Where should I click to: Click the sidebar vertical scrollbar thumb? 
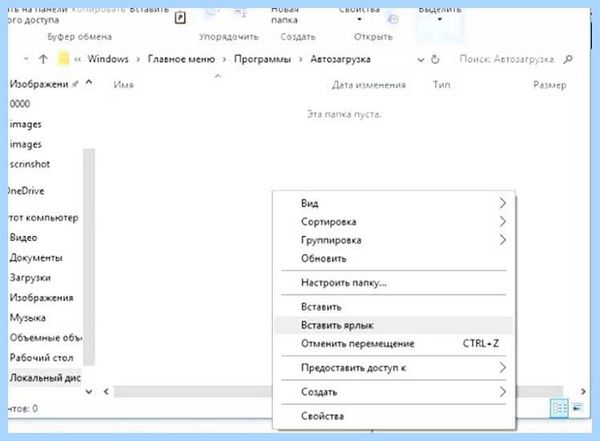(89, 257)
